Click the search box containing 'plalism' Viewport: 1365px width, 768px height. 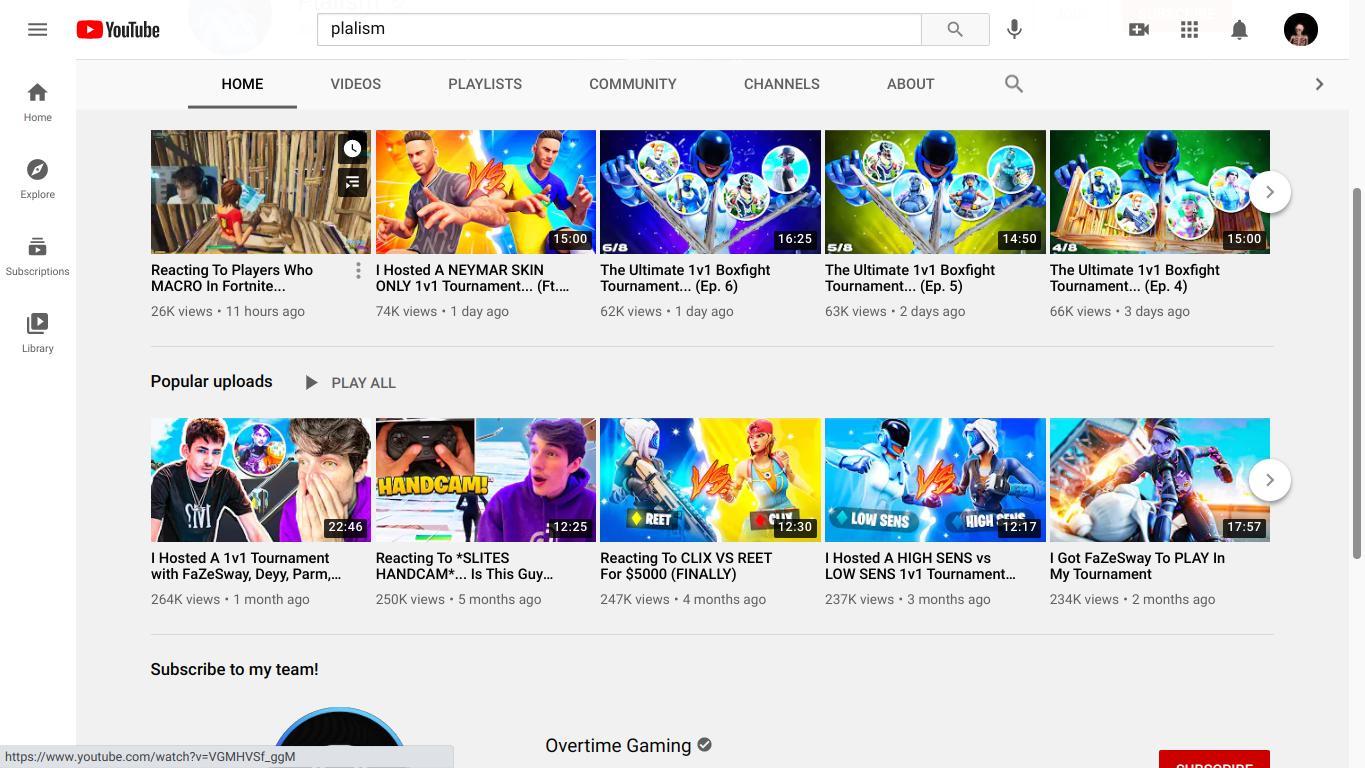(619, 29)
